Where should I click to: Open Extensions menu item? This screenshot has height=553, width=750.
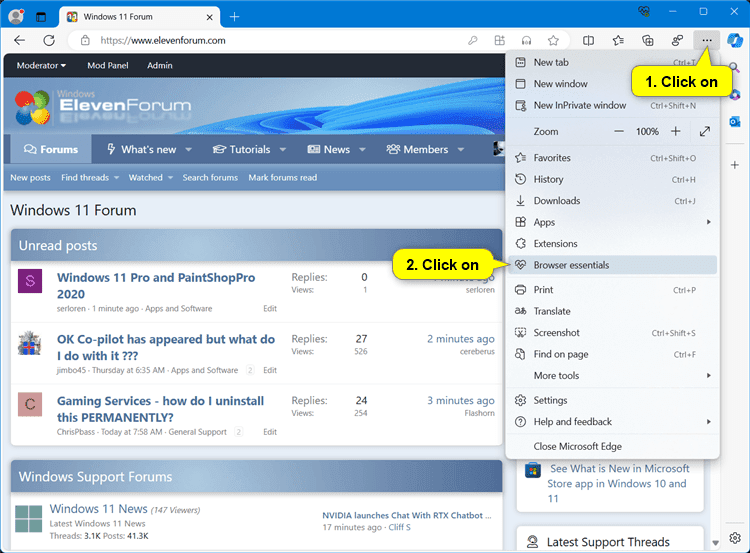[x=613, y=243]
